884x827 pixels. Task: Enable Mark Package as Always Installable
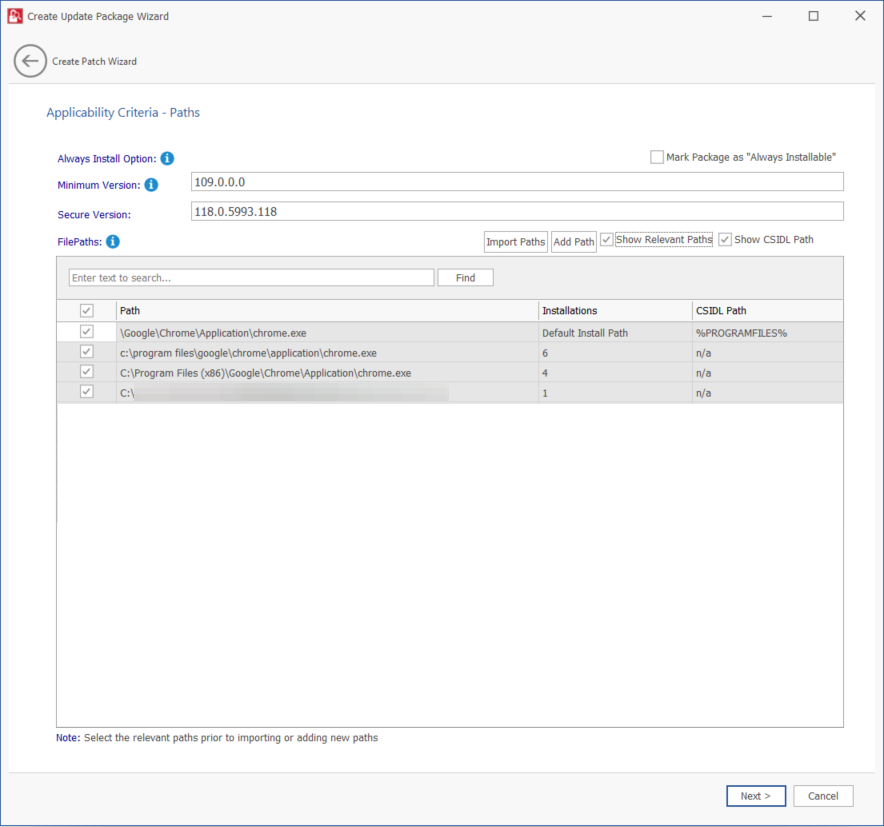pyautogui.click(x=657, y=157)
